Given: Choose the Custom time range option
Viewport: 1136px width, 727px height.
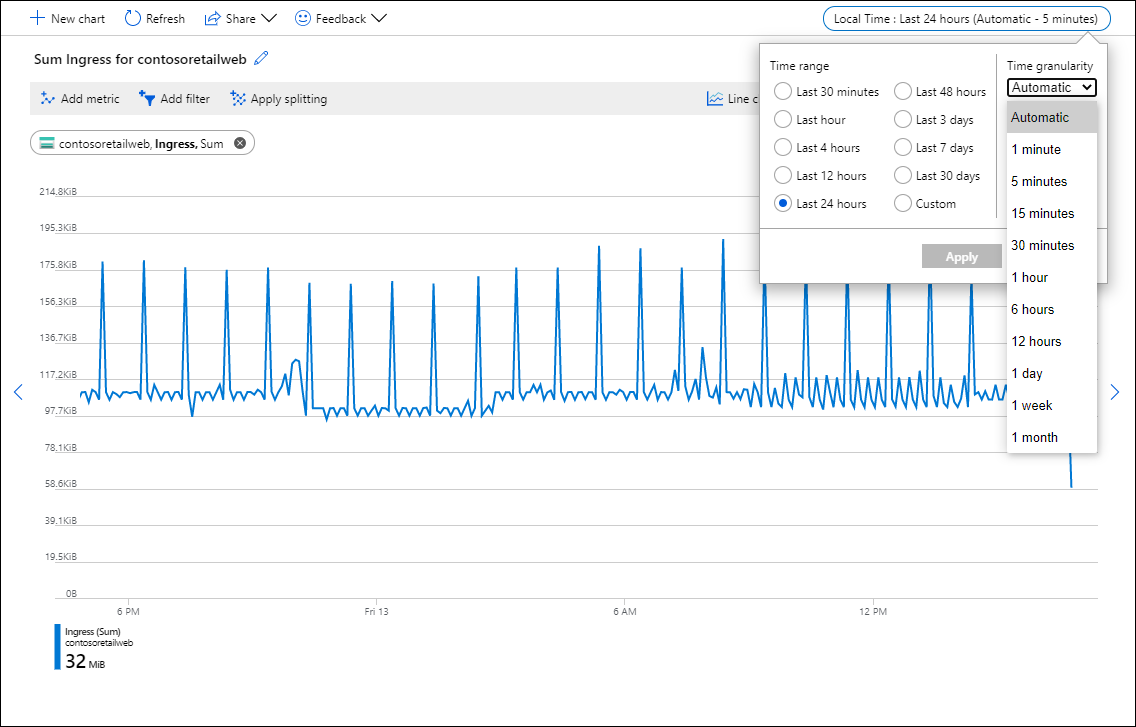Looking at the screenshot, I should pyautogui.click(x=903, y=204).
